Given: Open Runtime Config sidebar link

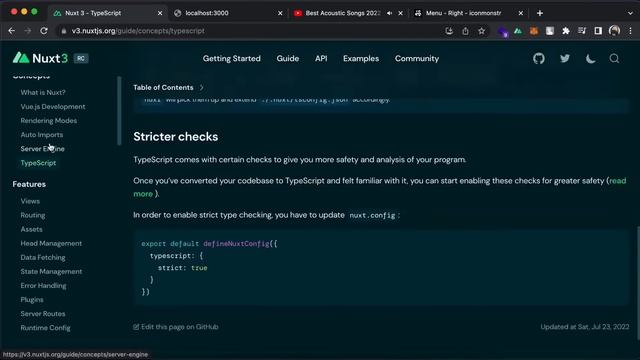Looking at the screenshot, I should 45,328.
